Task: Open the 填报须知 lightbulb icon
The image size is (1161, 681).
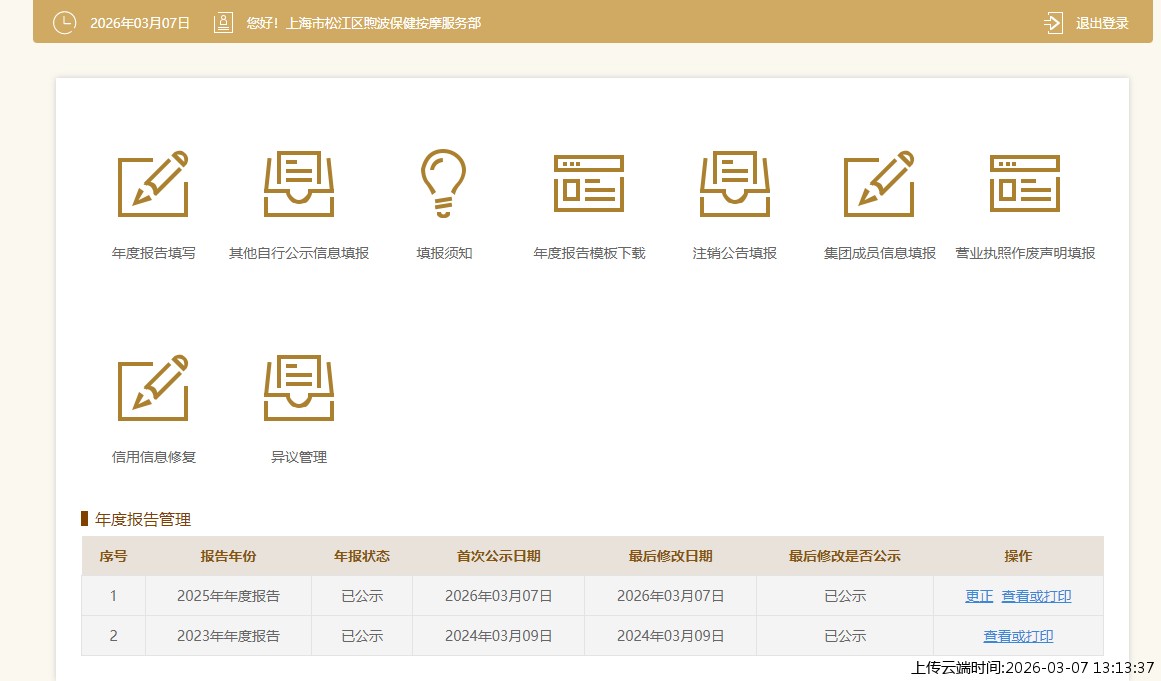Action: tap(443, 184)
